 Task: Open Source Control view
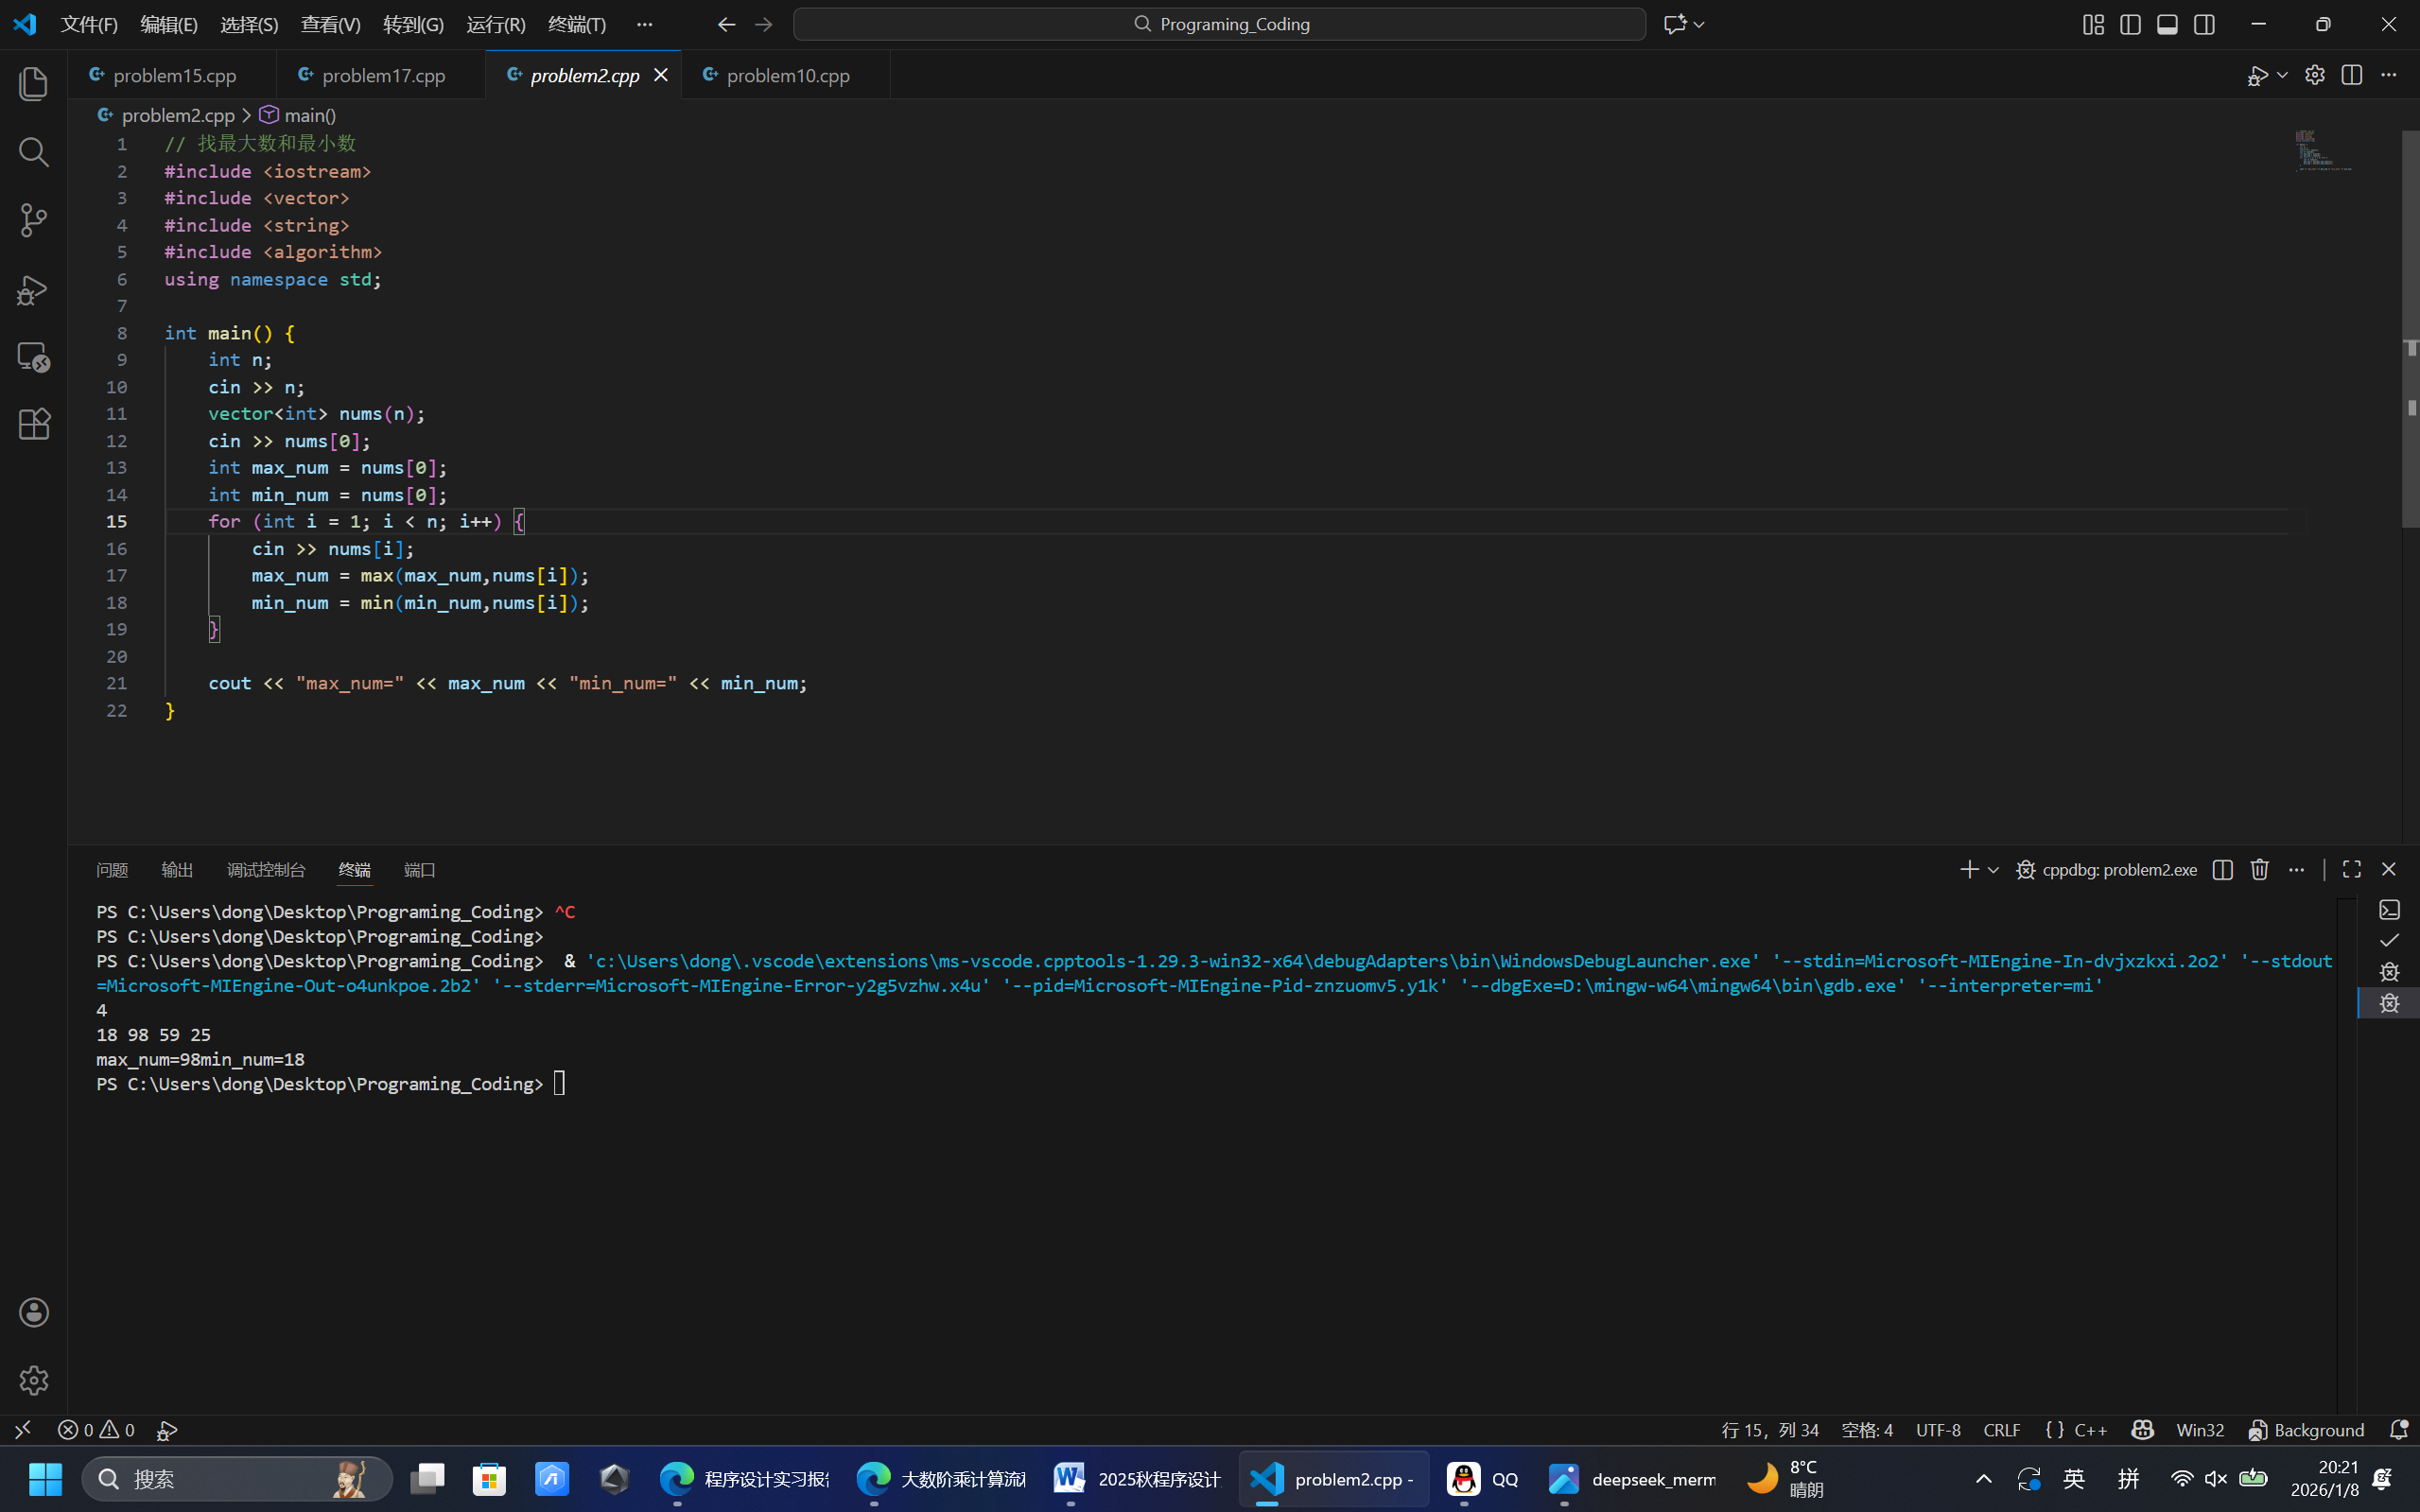(33, 220)
